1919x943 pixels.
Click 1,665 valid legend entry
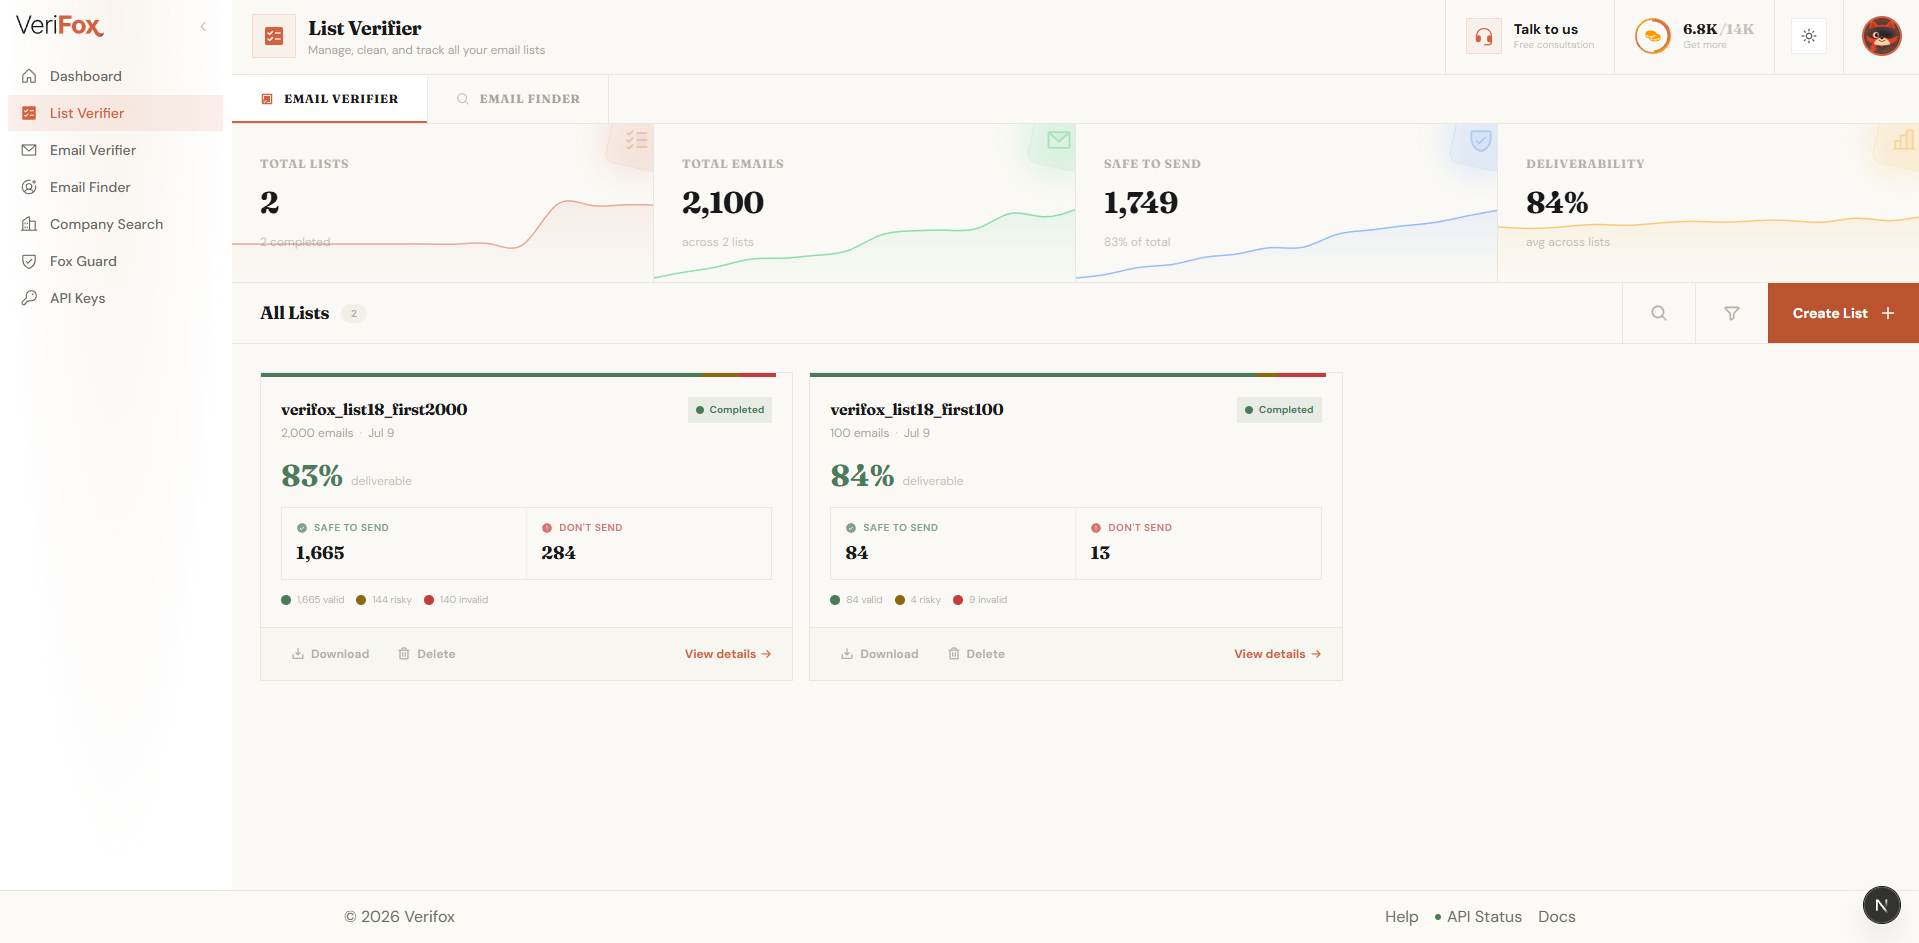(313, 600)
